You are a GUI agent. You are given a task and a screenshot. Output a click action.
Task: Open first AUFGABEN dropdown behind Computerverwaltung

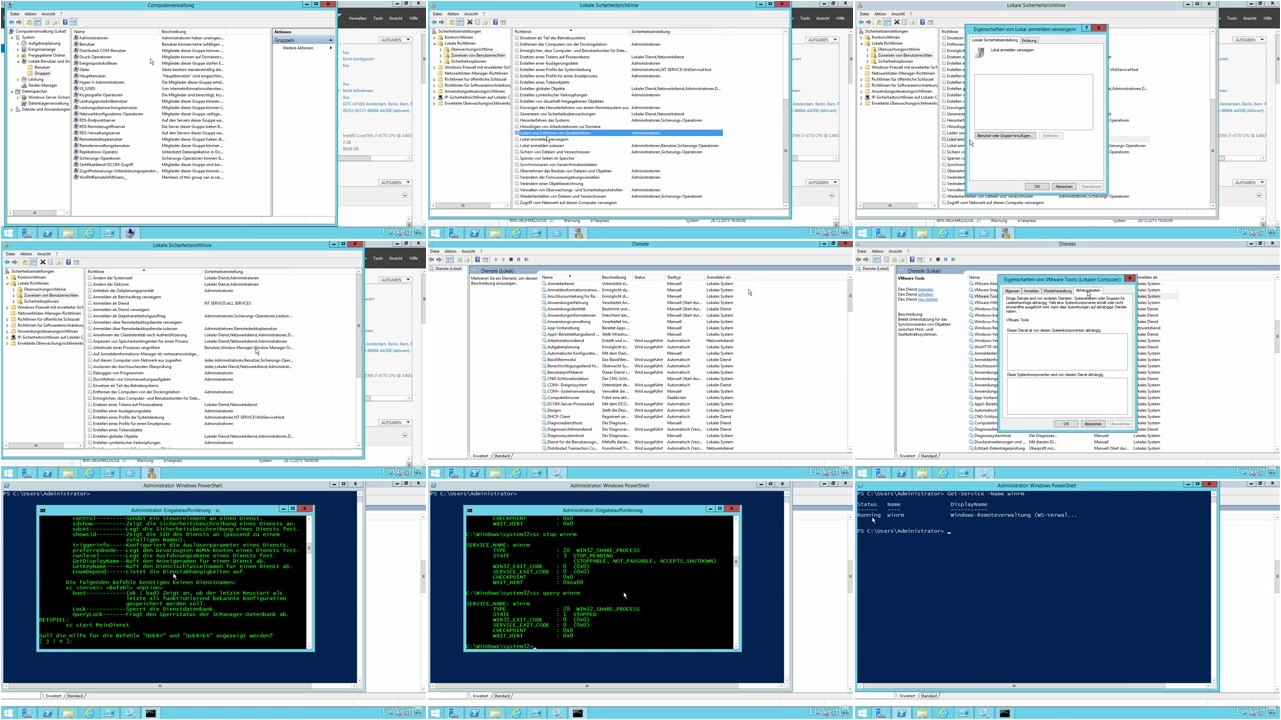coord(396,40)
